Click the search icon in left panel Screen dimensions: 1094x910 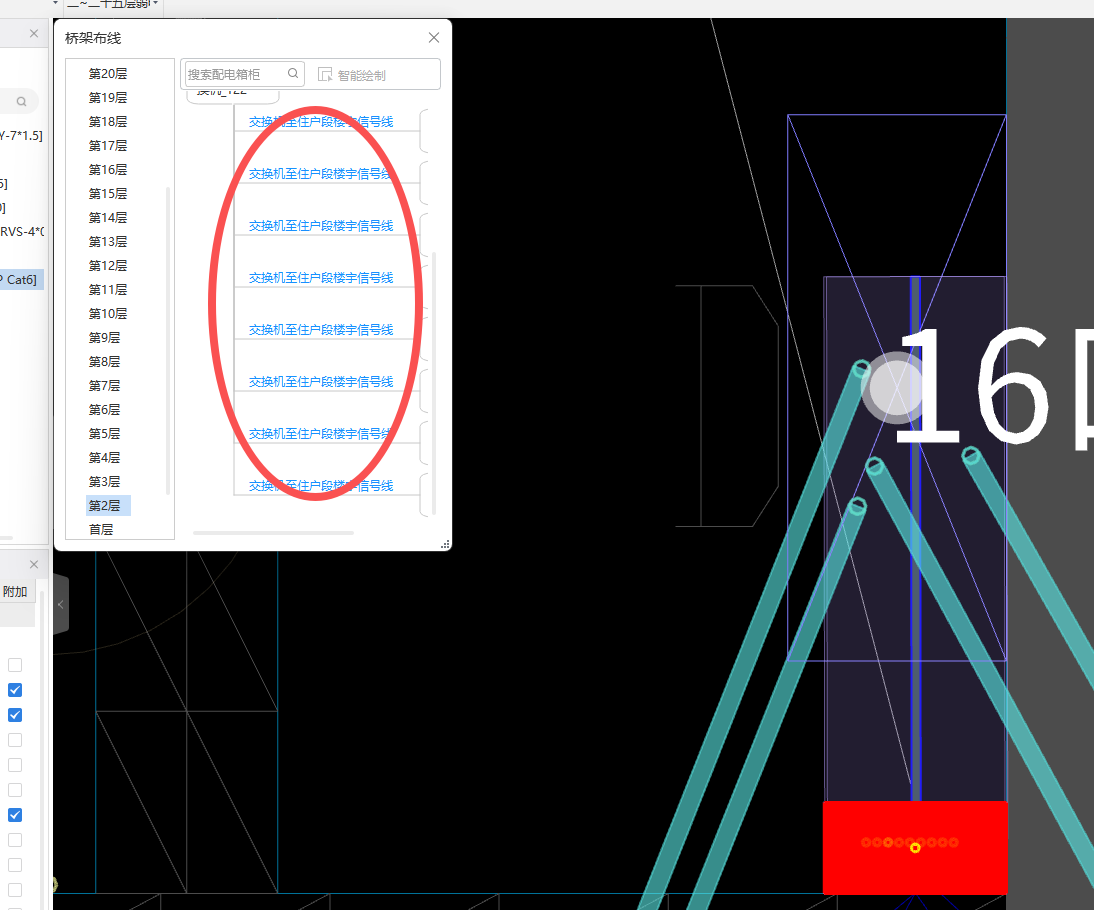[x=22, y=102]
